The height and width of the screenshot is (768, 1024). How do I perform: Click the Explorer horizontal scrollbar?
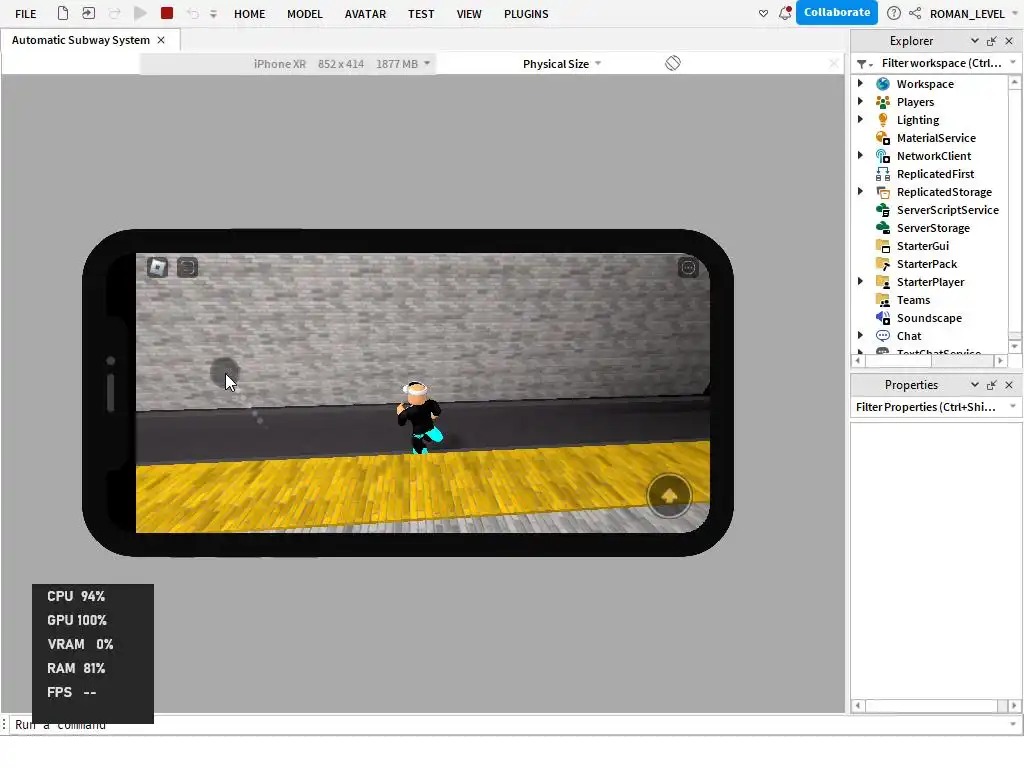click(x=931, y=360)
